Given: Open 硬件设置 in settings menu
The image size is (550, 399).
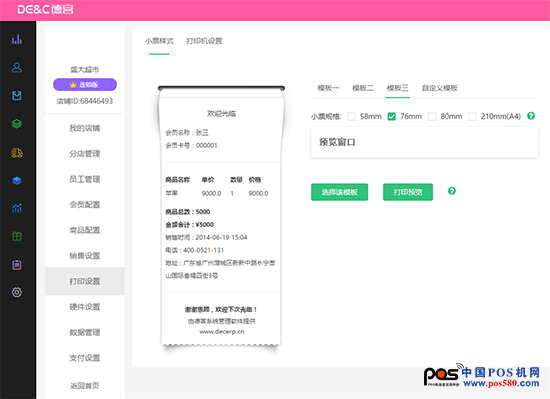Looking at the screenshot, I should 85,307.
